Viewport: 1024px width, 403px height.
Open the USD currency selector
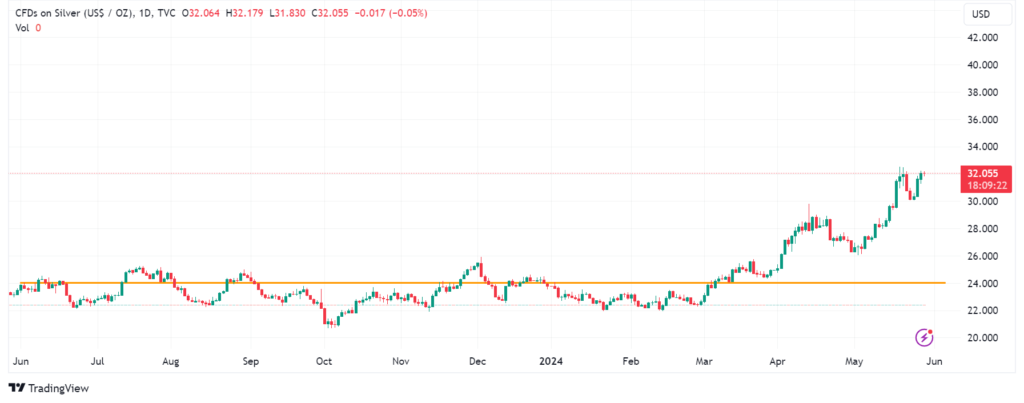click(980, 15)
